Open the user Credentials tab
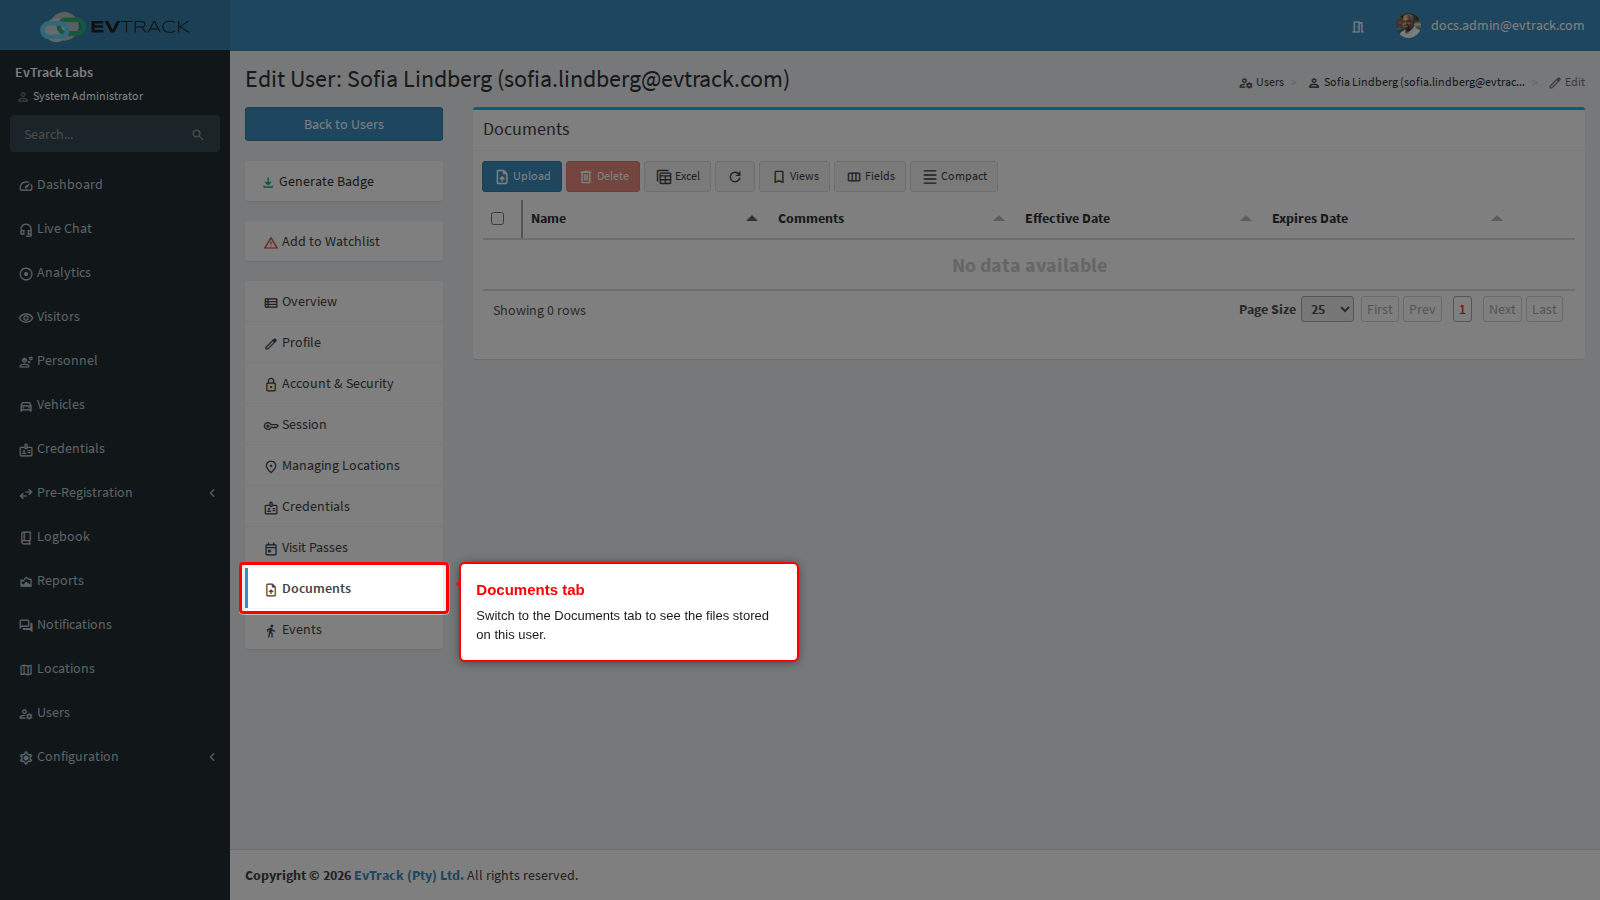 (x=344, y=507)
